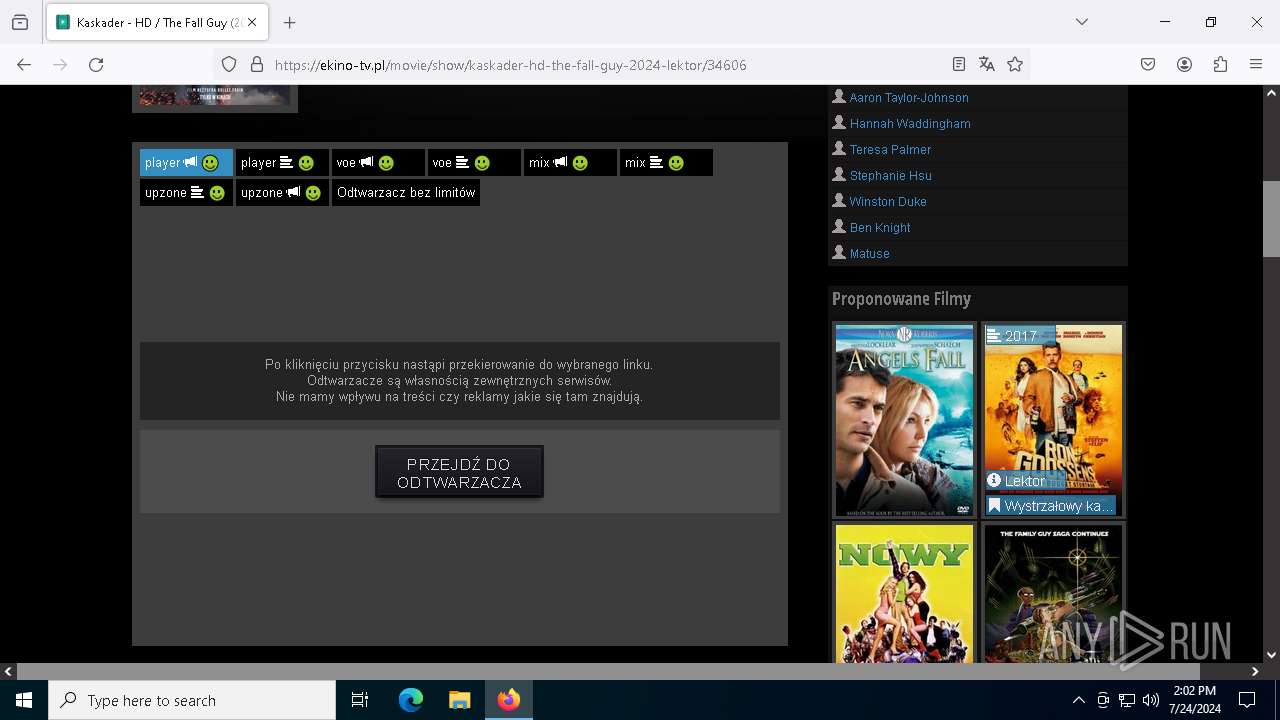List all tabs dropdown arrow
1280x720 pixels.
[x=1082, y=22]
